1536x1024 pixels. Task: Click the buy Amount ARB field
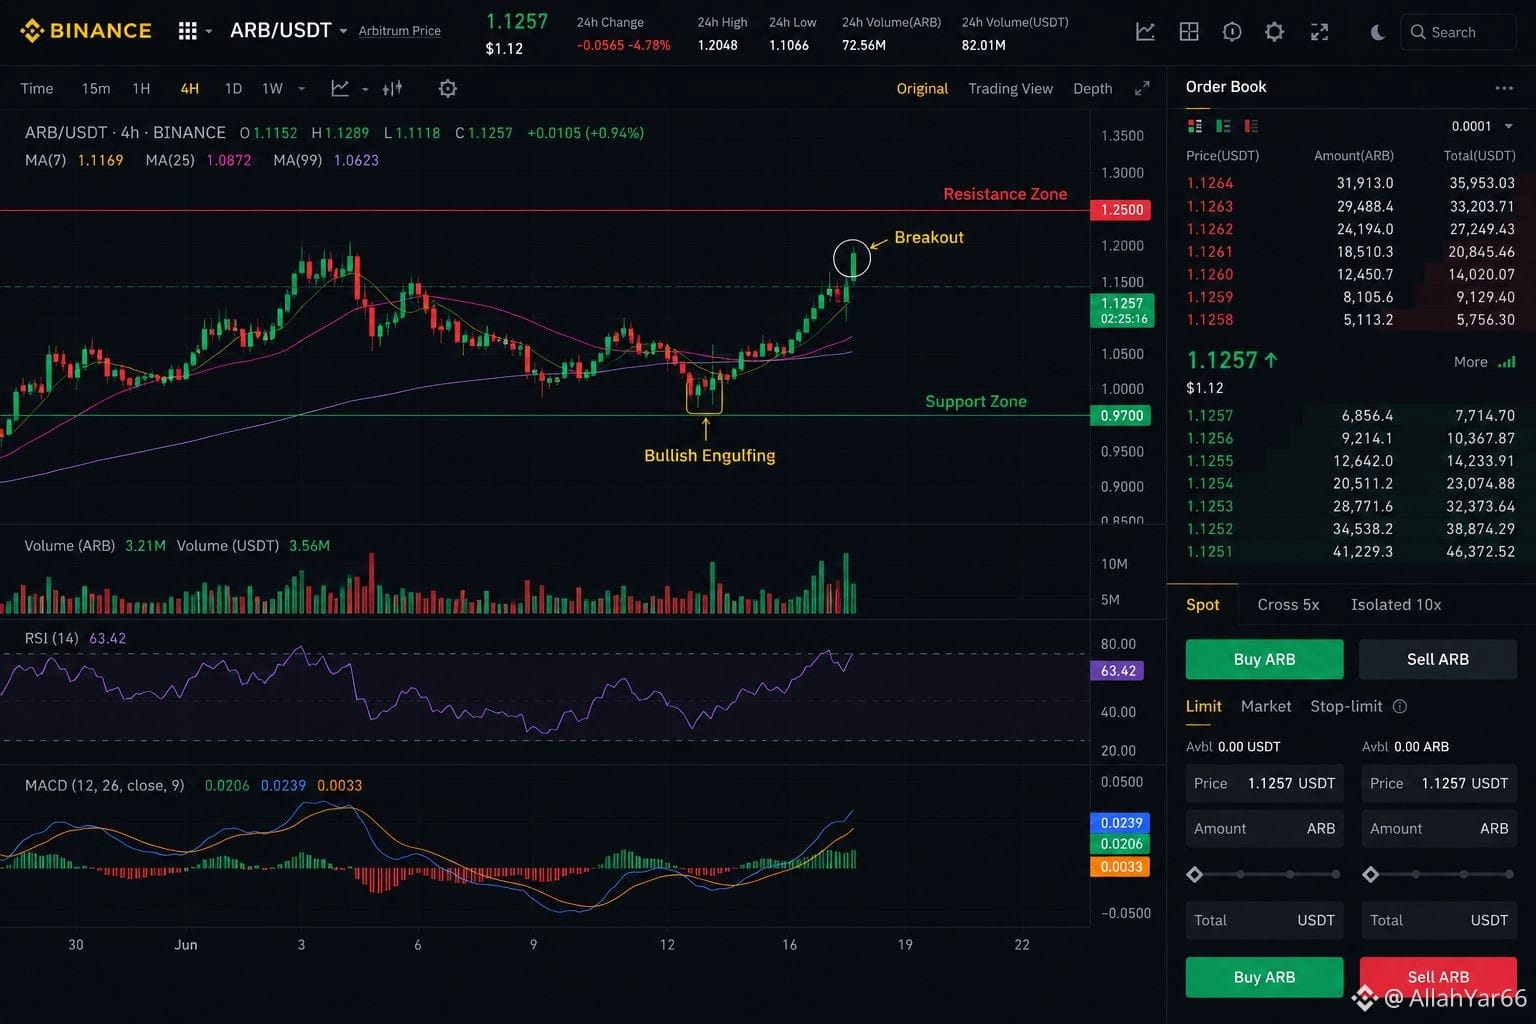coord(1264,828)
